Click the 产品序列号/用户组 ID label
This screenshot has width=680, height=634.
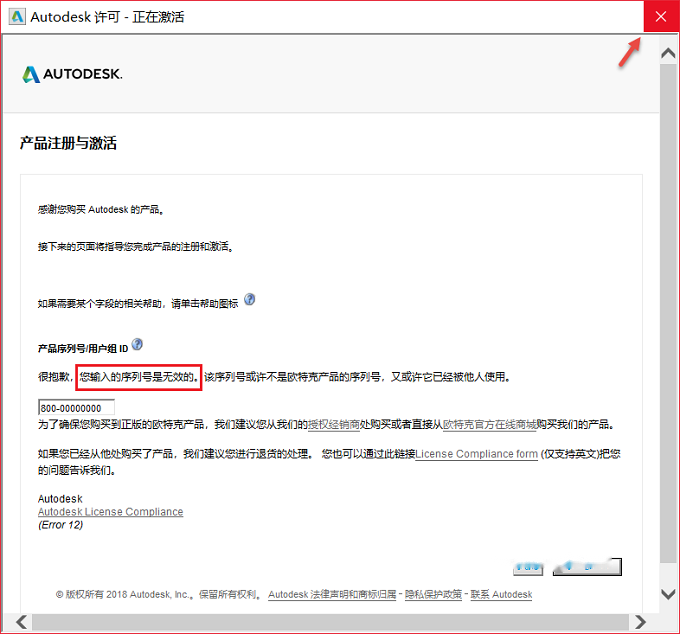pyautogui.click(x=83, y=349)
